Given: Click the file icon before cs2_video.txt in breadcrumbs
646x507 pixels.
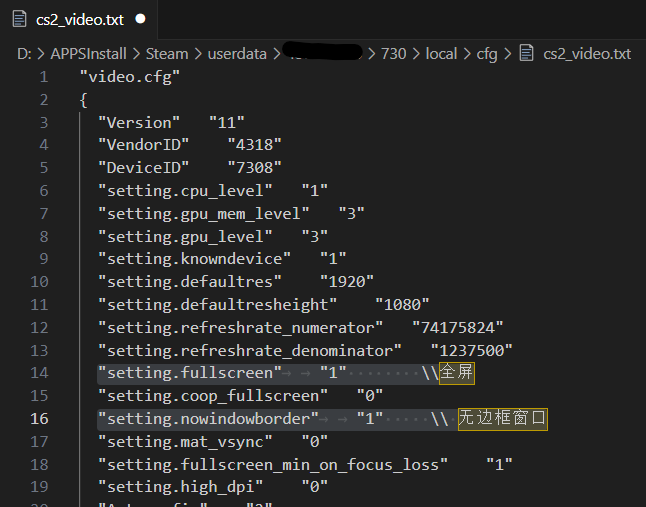Looking at the screenshot, I should coord(528,54).
